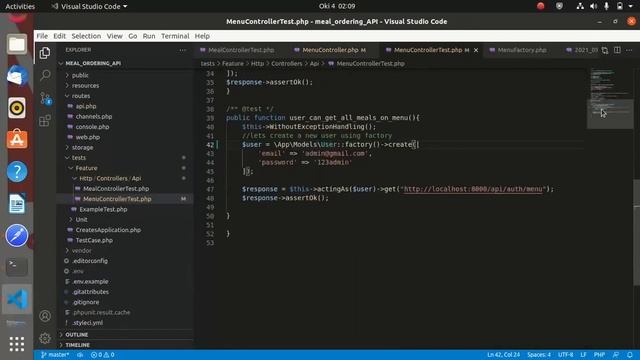Viewport: 640px width, 360px height.
Task: Expand the vendor folder
Action: coord(82,250)
